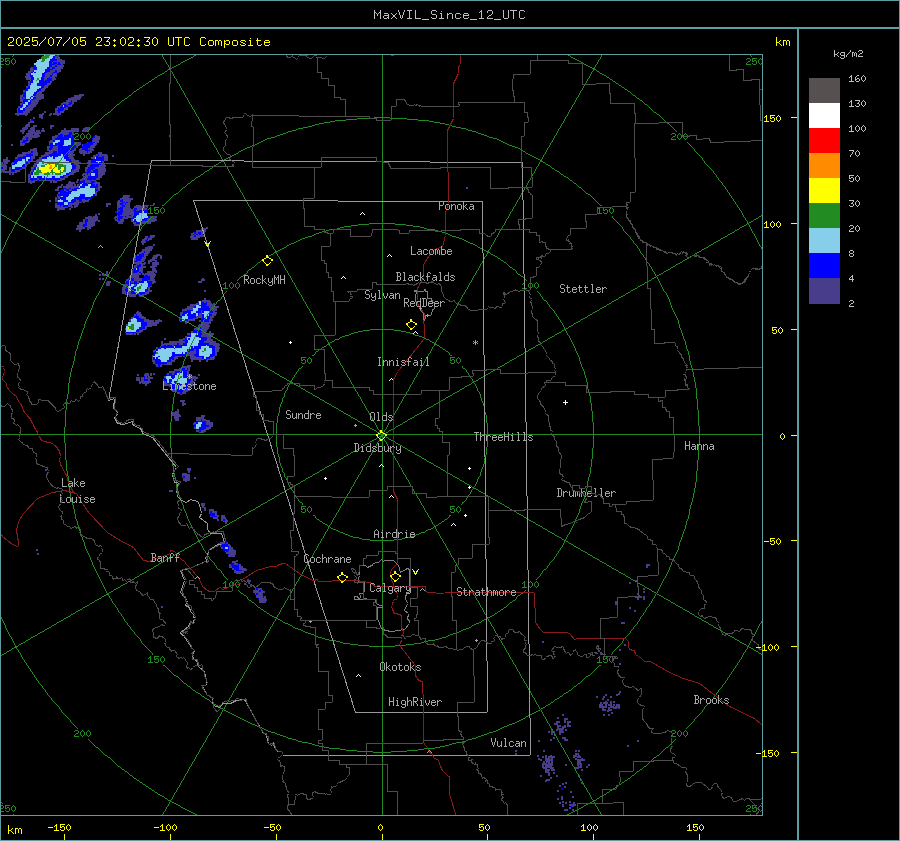Click the Strathmore map label
The height and width of the screenshot is (841, 900).
(x=486, y=592)
